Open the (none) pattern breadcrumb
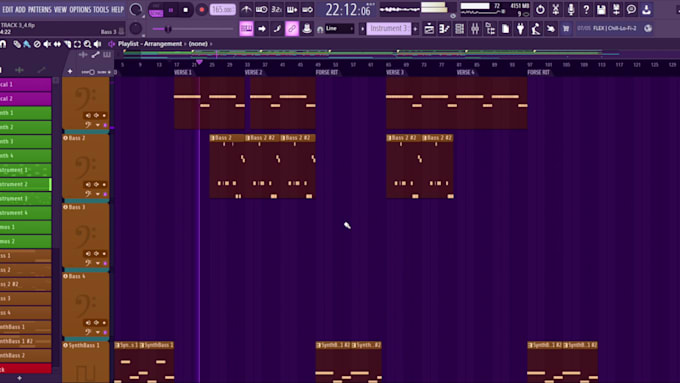Screen dimensions: 680x383 pos(198,44)
